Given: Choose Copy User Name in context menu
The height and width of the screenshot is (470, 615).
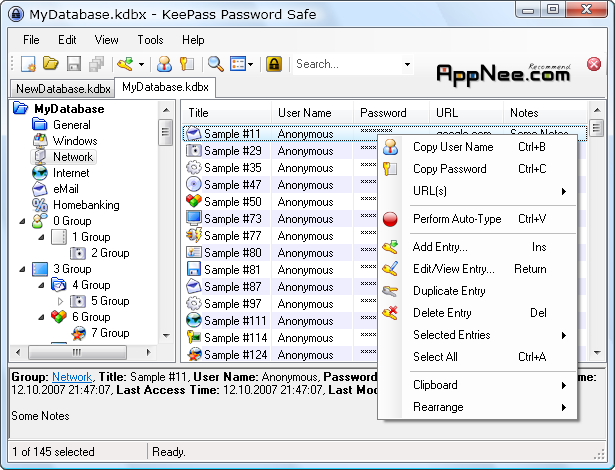Looking at the screenshot, I should click(x=479, y=147).
